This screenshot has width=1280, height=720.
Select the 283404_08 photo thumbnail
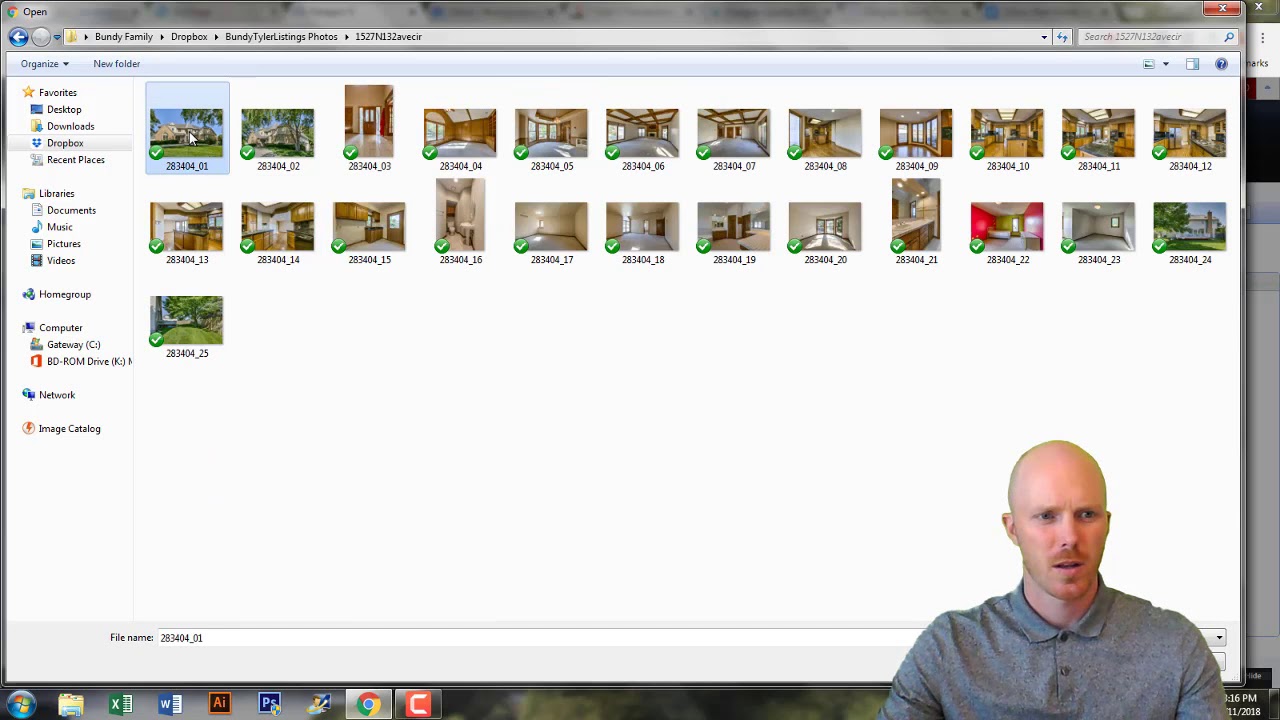[x=825, y=133]
